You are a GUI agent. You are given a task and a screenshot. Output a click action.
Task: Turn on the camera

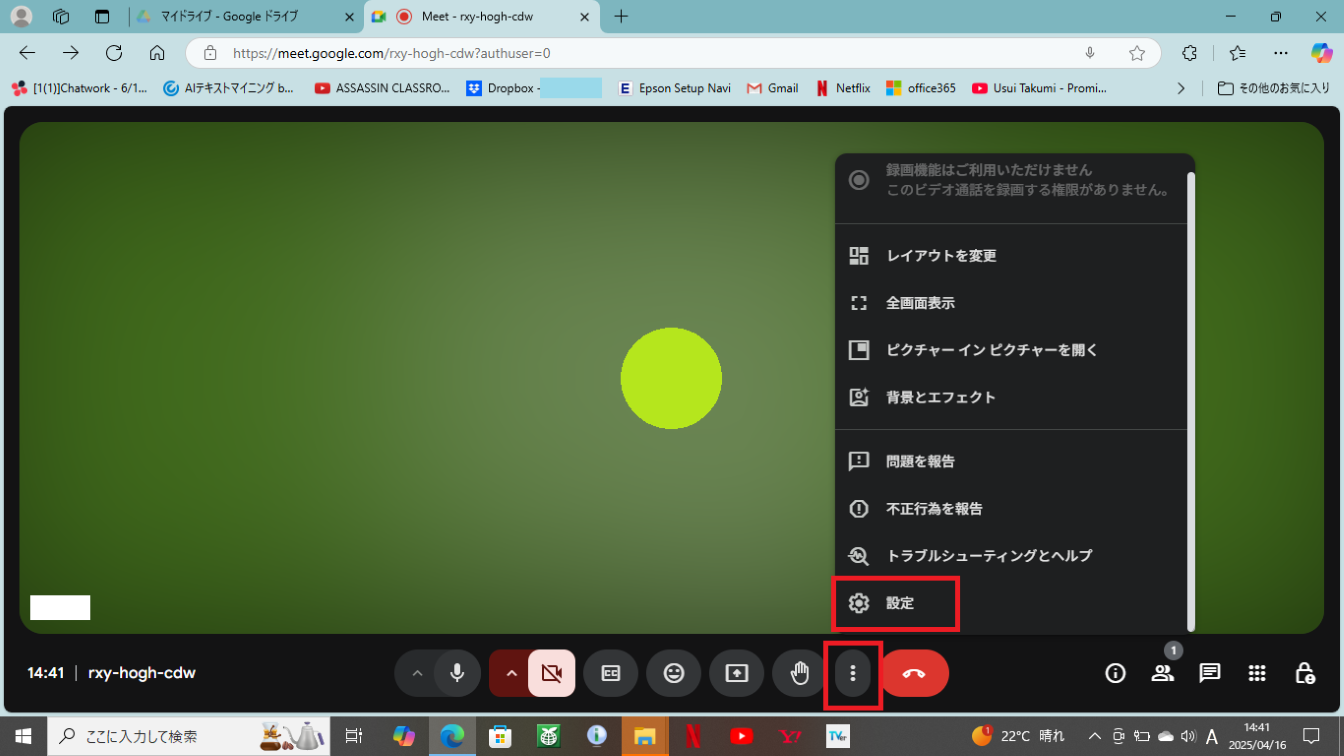click(551, 673)
